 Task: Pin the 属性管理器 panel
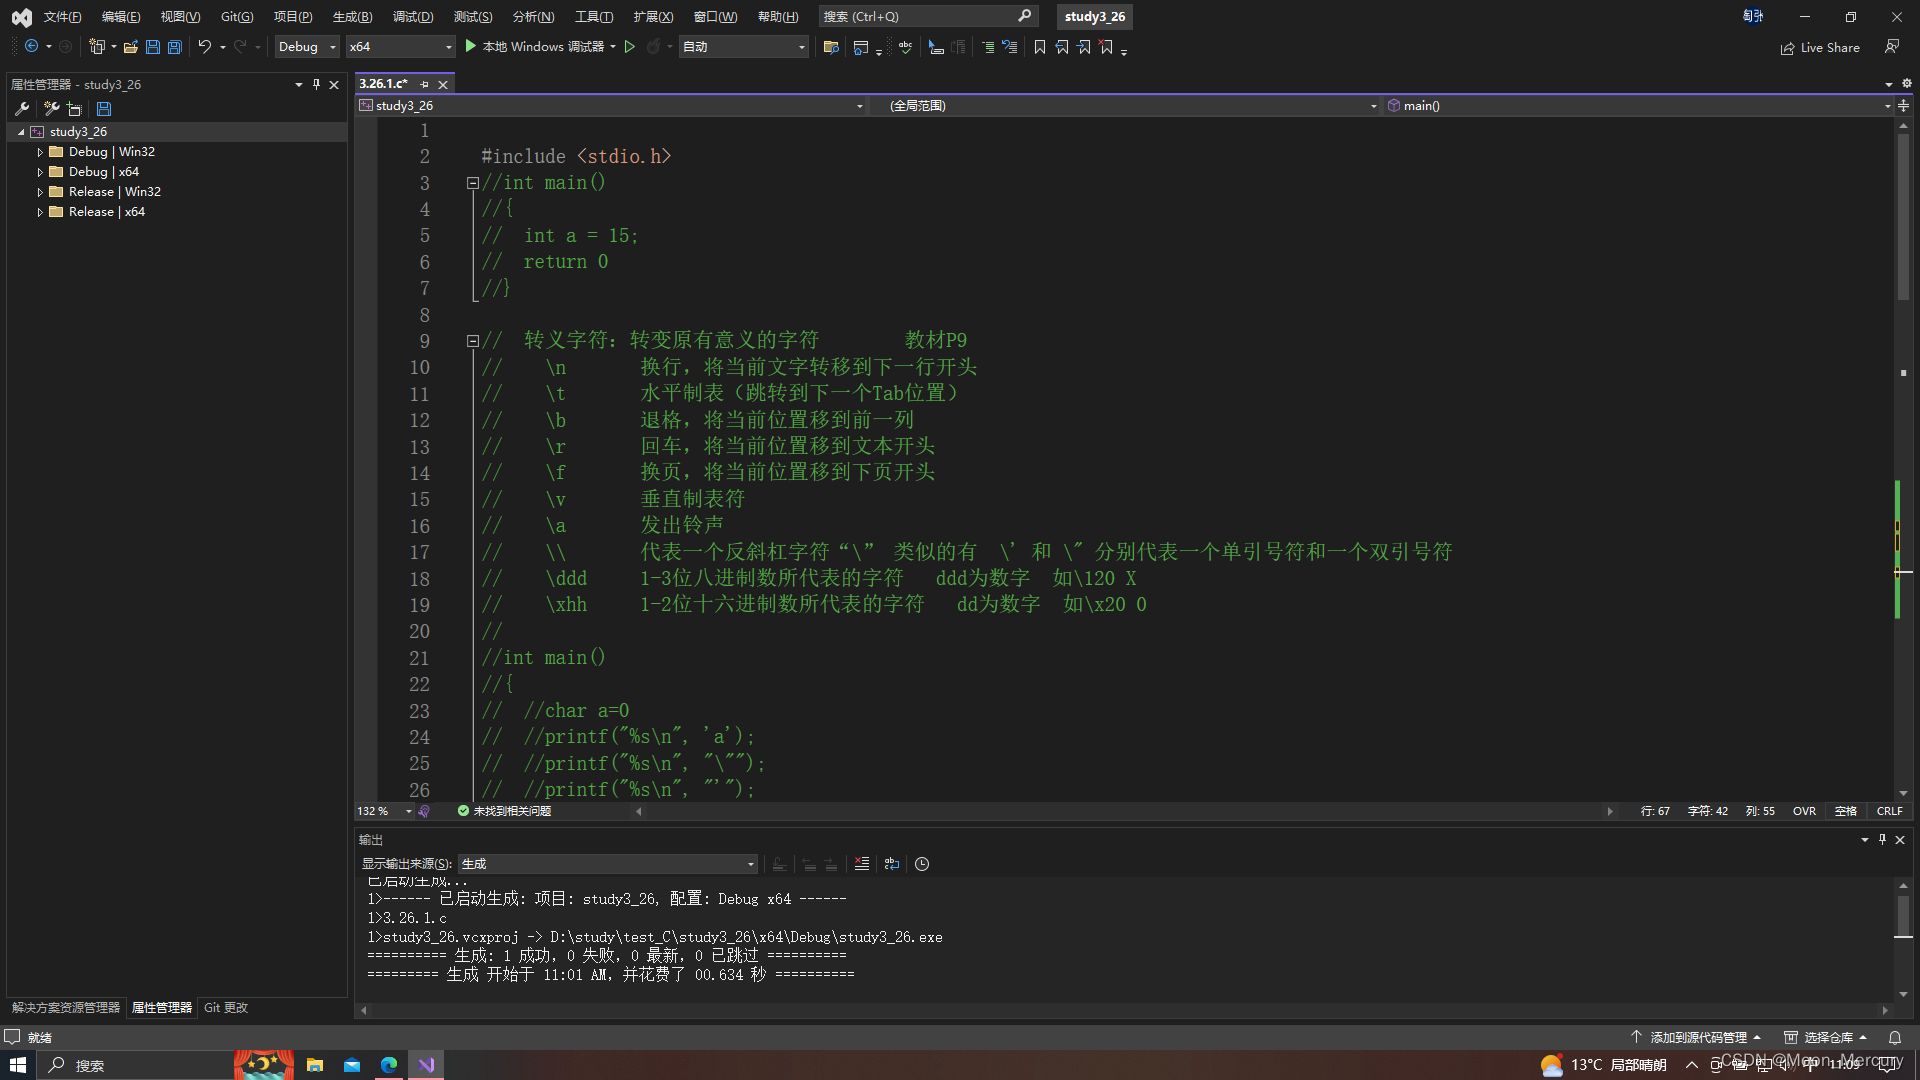tap(315, 84)
